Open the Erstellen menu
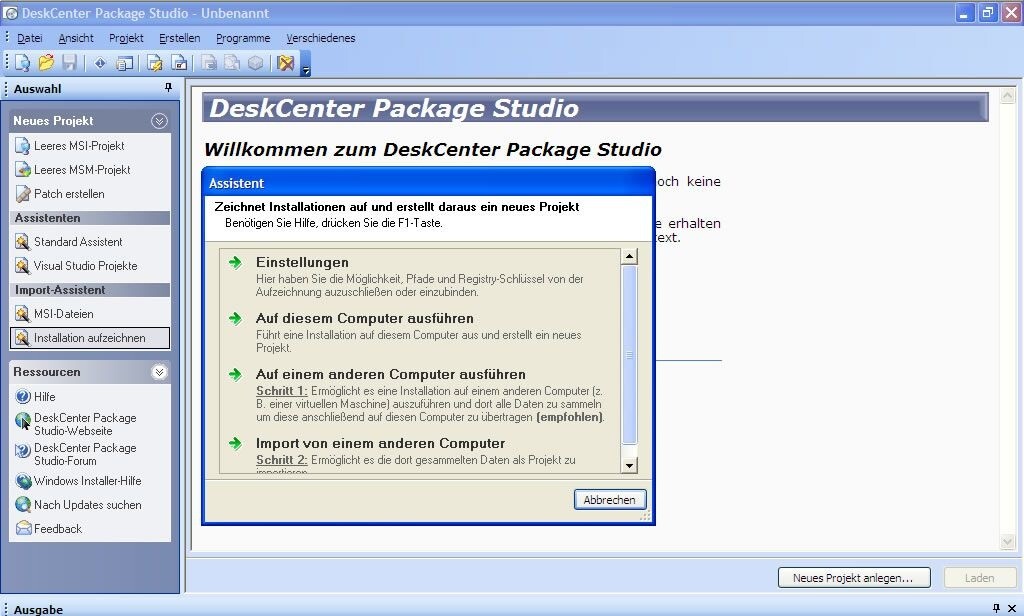 point(180,38)
